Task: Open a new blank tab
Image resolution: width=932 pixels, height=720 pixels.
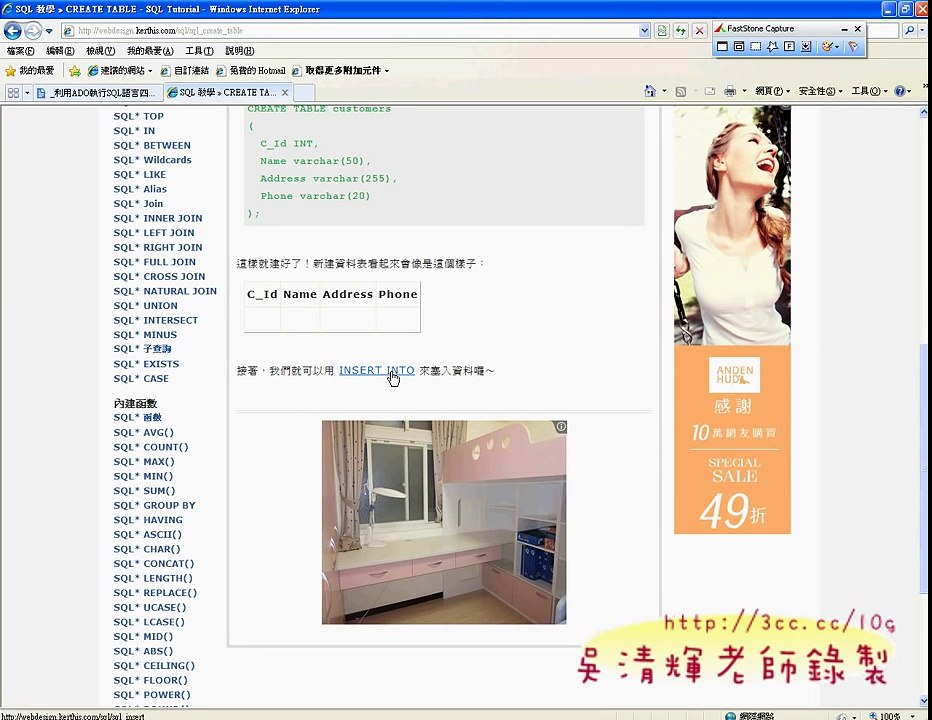Action: [x=304, y=93]
